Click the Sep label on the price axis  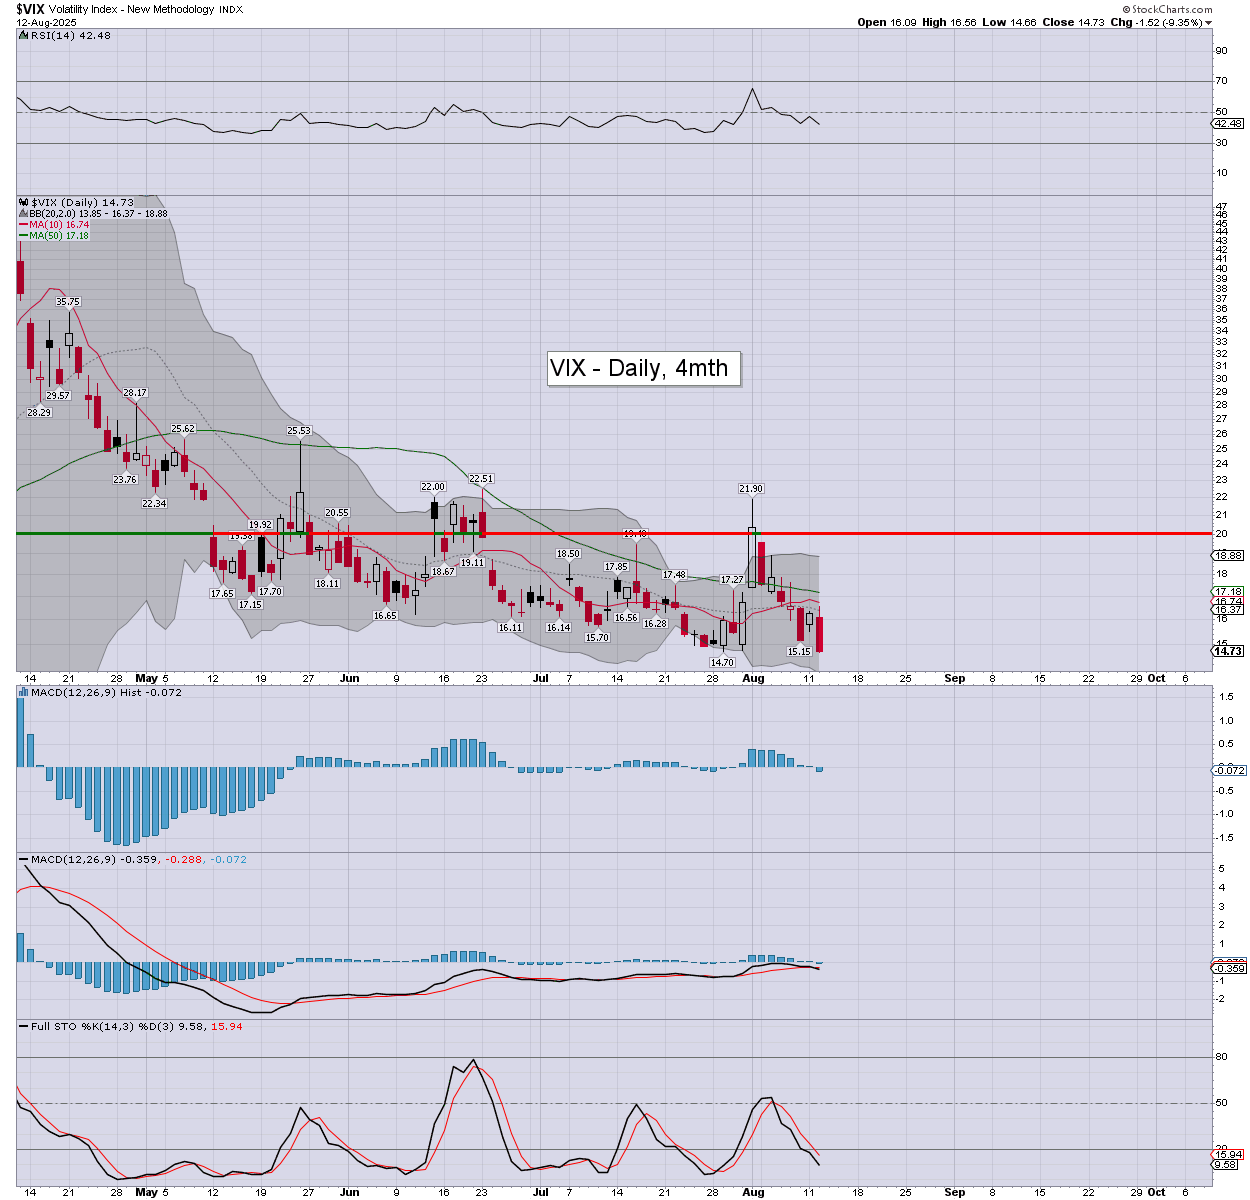pyautogui.click(x=955, y=678)
